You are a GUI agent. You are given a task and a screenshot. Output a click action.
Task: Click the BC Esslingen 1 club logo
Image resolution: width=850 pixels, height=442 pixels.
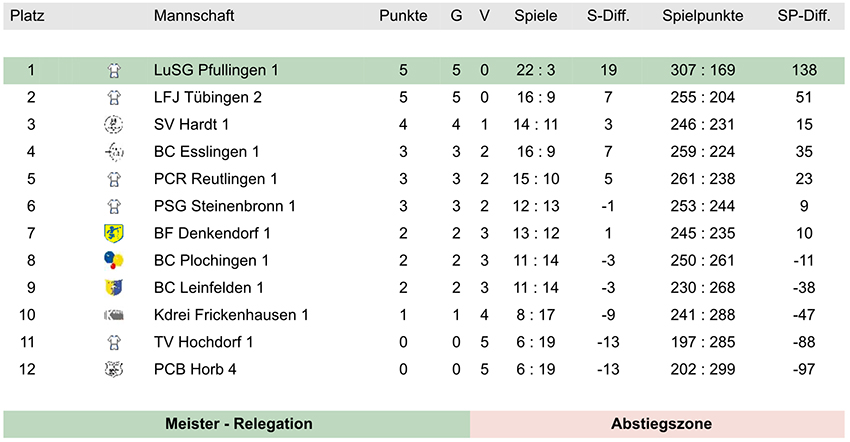[x=114, y=152]
